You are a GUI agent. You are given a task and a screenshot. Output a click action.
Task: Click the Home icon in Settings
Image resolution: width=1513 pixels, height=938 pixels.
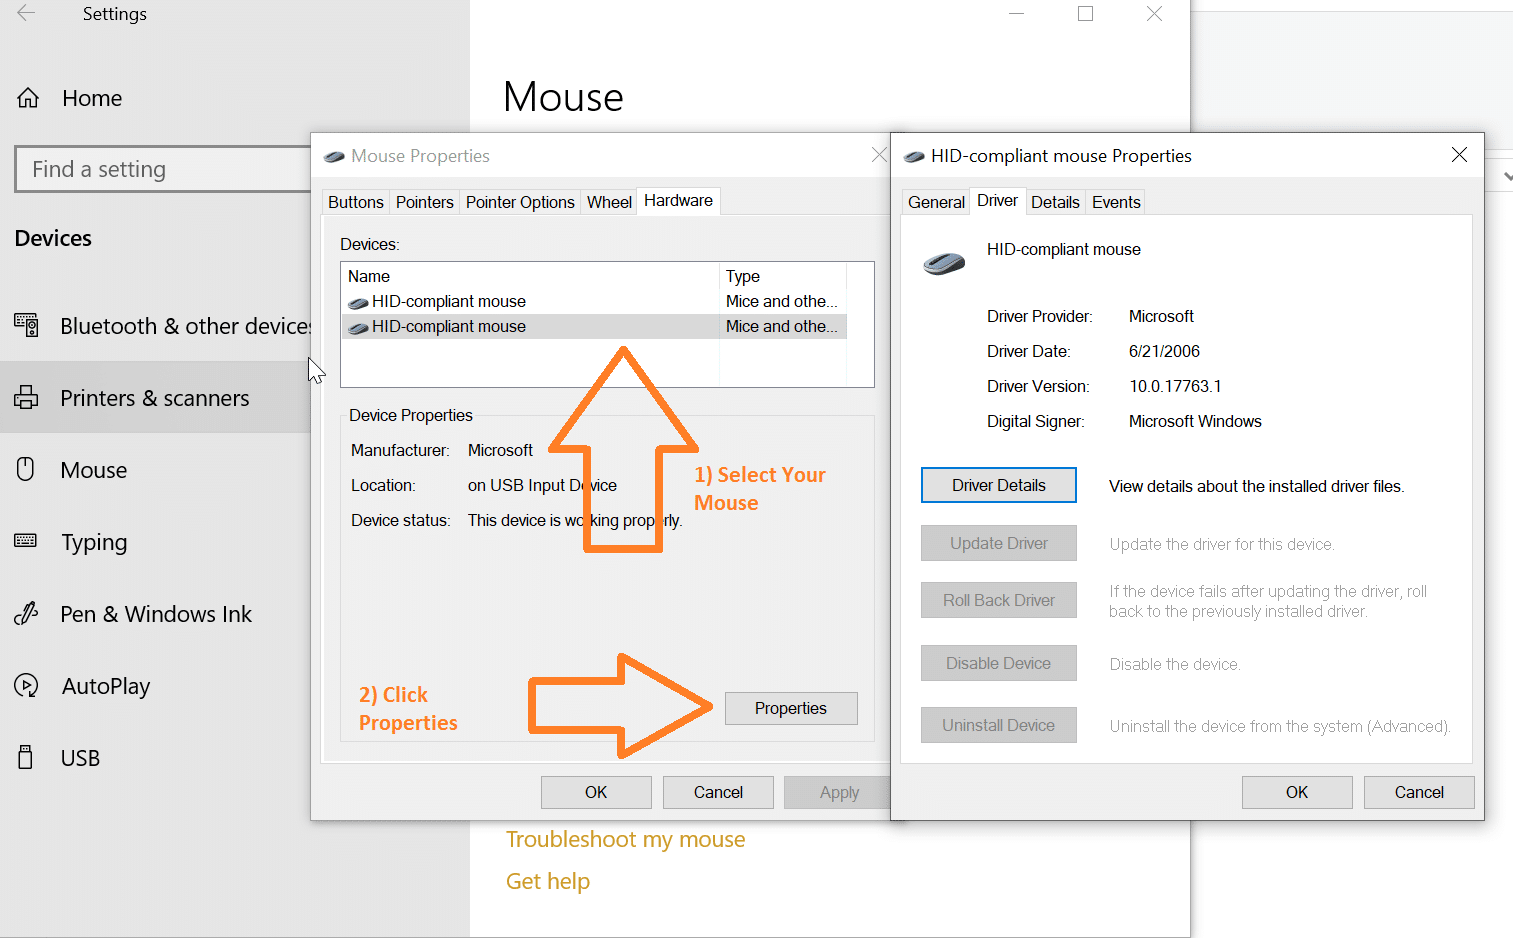(28, 97)
